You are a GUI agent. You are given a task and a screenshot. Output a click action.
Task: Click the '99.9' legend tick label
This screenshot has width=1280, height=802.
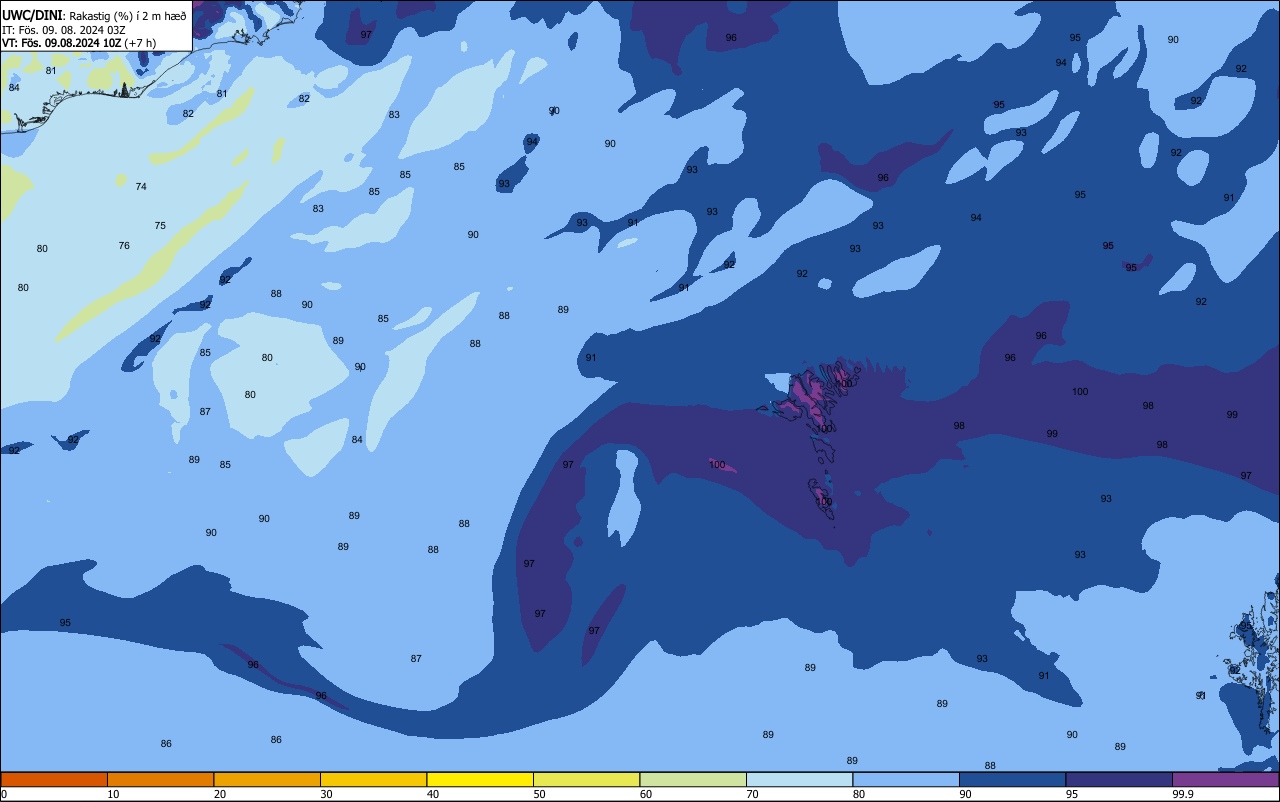point(1184,794)
